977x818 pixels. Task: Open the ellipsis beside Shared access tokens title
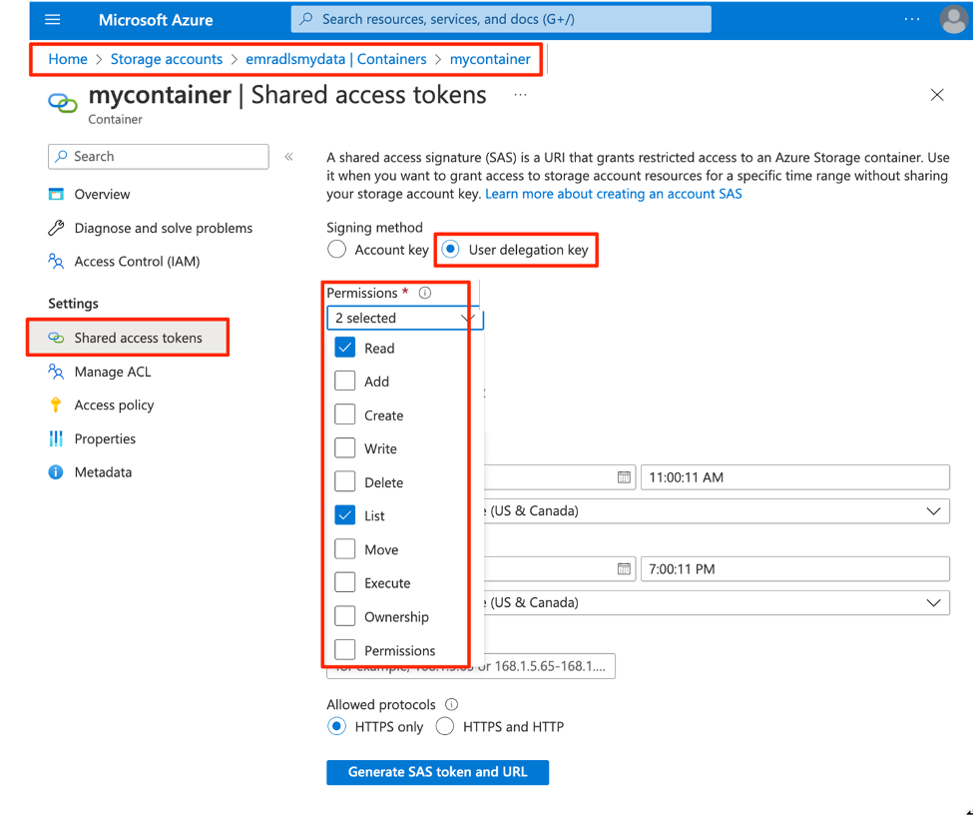tap(520, 95)
